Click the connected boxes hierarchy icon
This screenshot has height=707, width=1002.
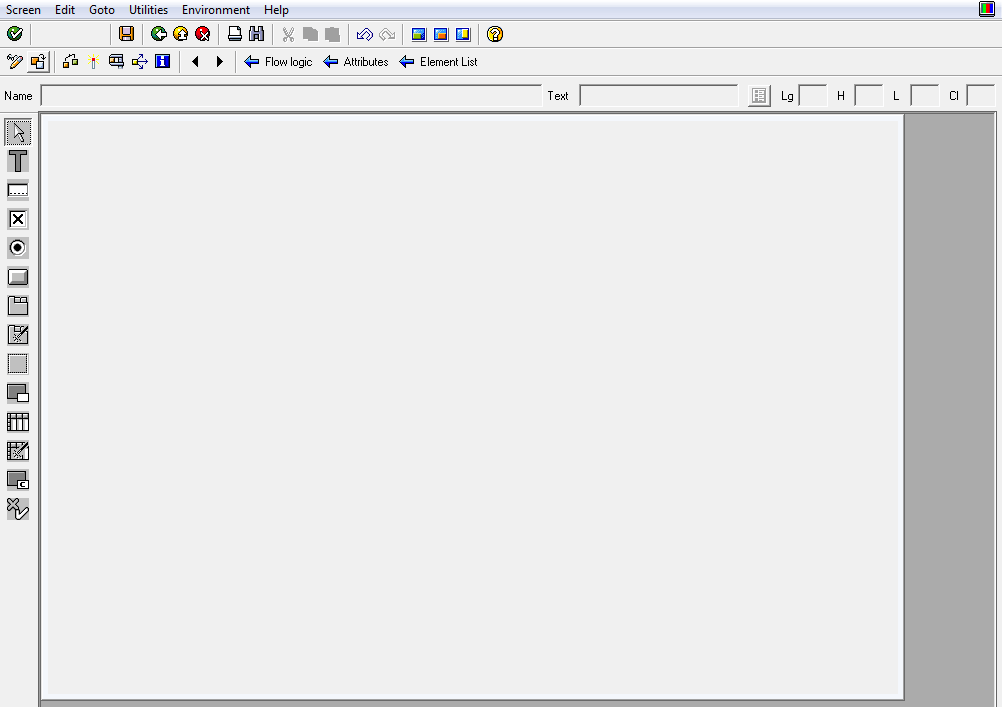pyautogui.click(x=70, y=61)
